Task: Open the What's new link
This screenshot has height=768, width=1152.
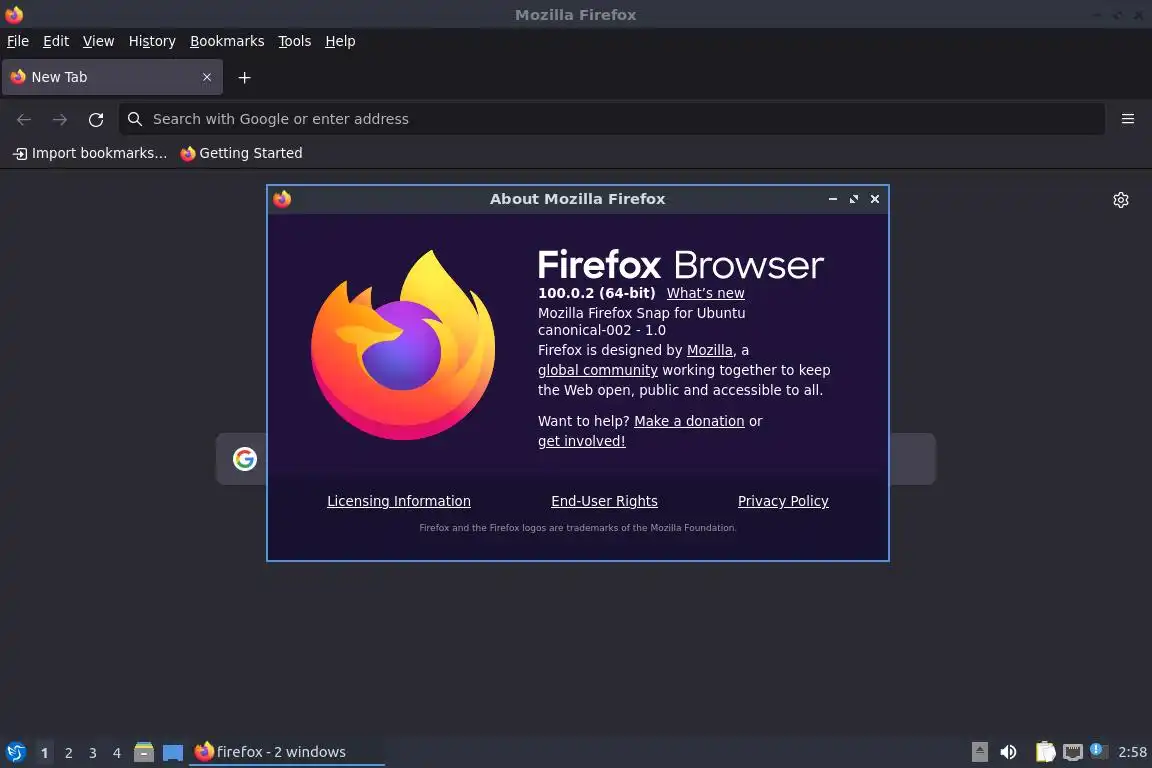Action: point(705,293)
